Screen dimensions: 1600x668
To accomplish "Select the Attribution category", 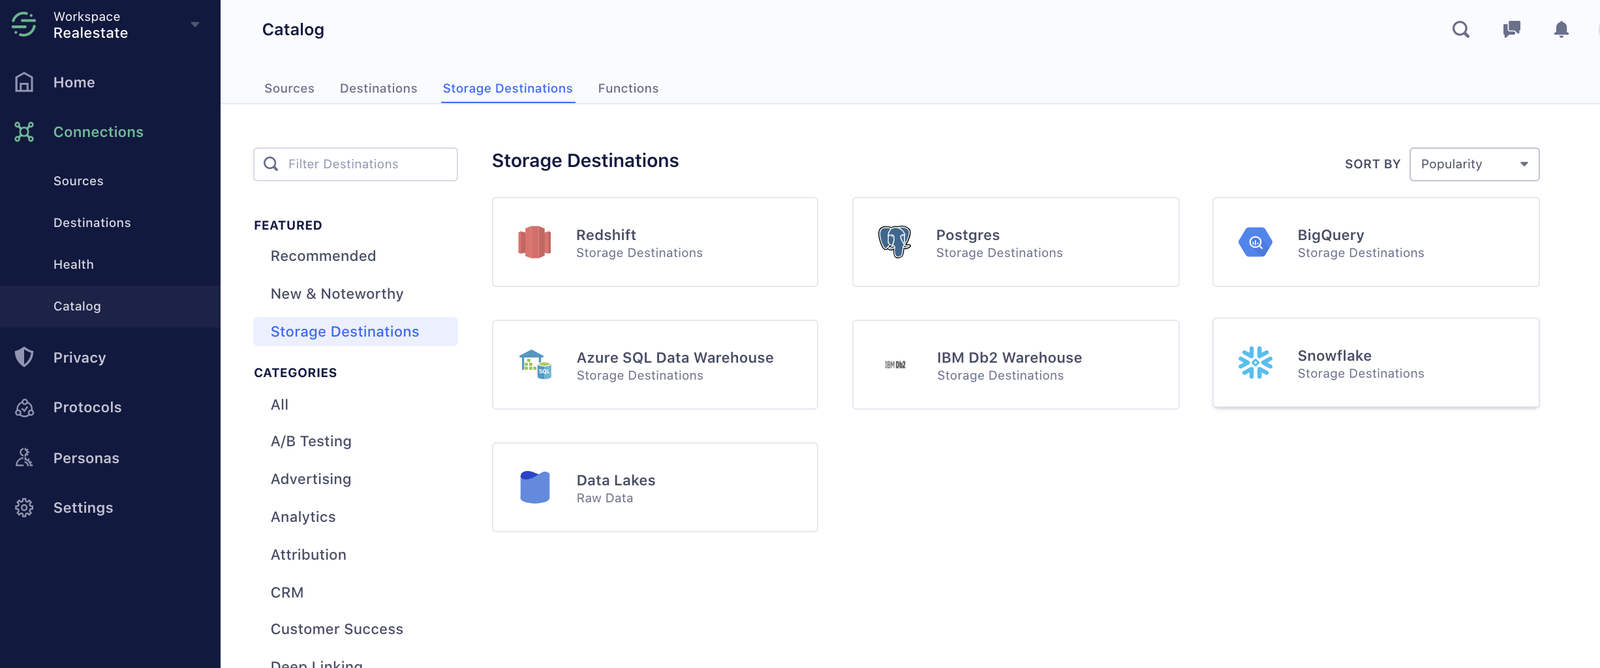I will (x=308, y=555).
